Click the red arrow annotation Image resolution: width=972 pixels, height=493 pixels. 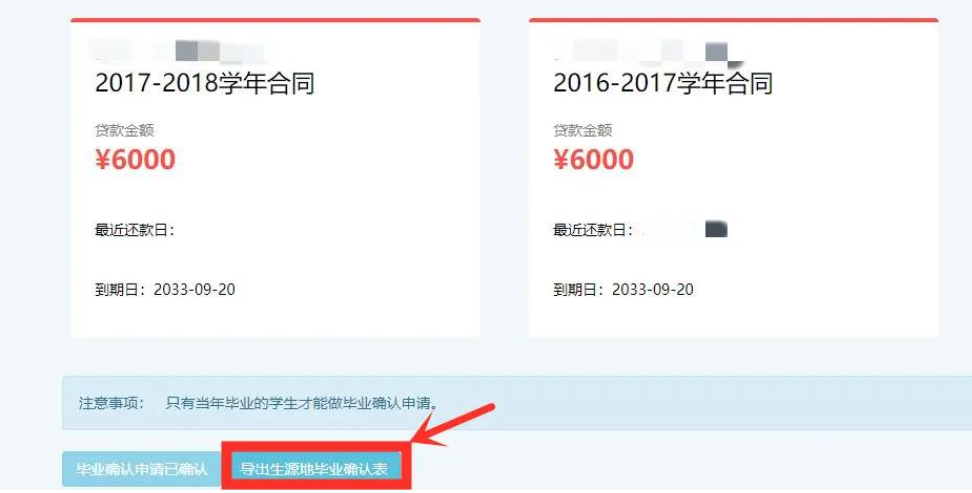(453, 425)
